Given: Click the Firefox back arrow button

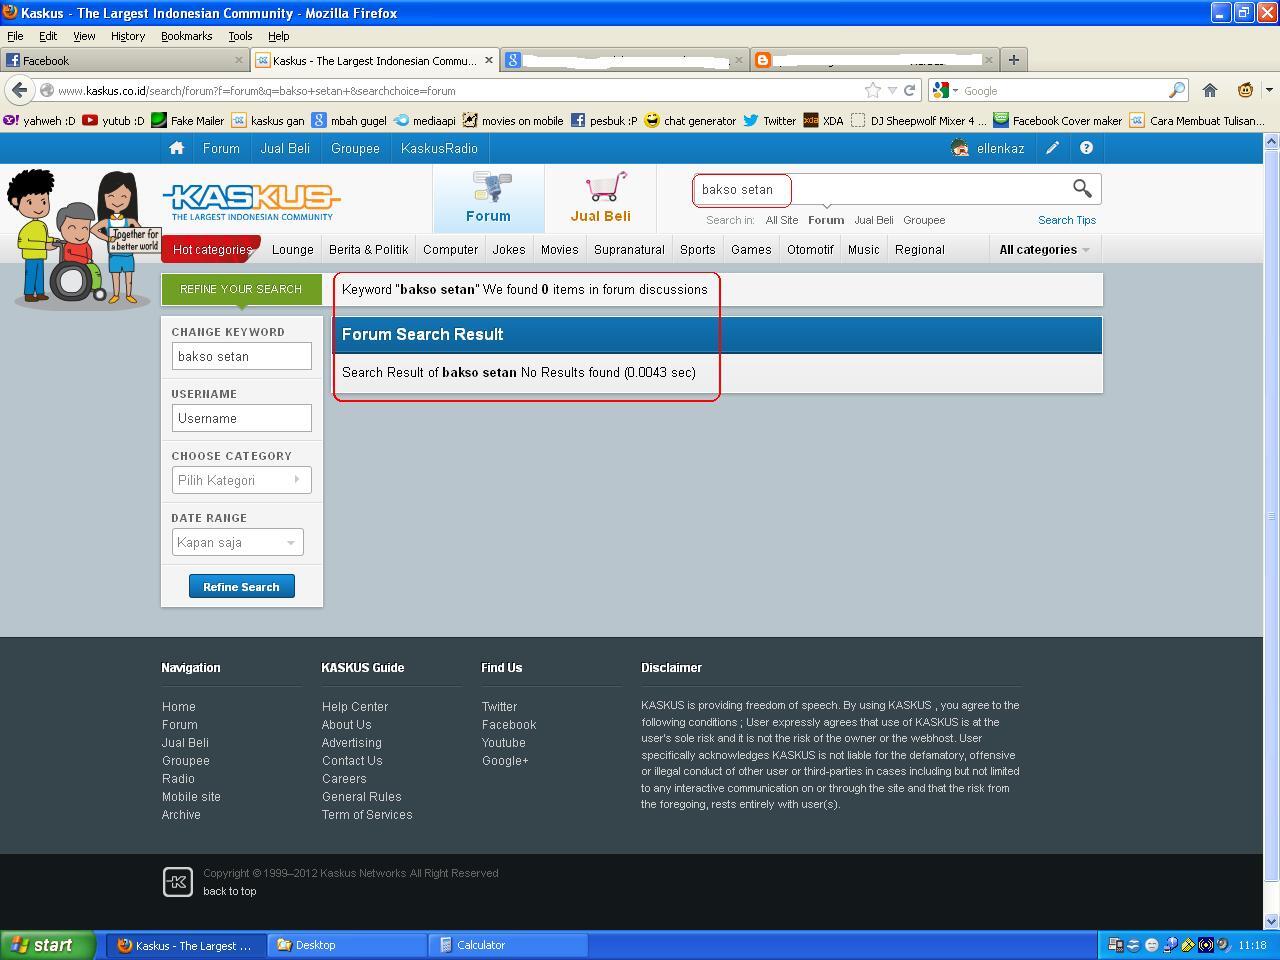Looking at the screenshot, I should pyautogui.click(x=19, y=90).
